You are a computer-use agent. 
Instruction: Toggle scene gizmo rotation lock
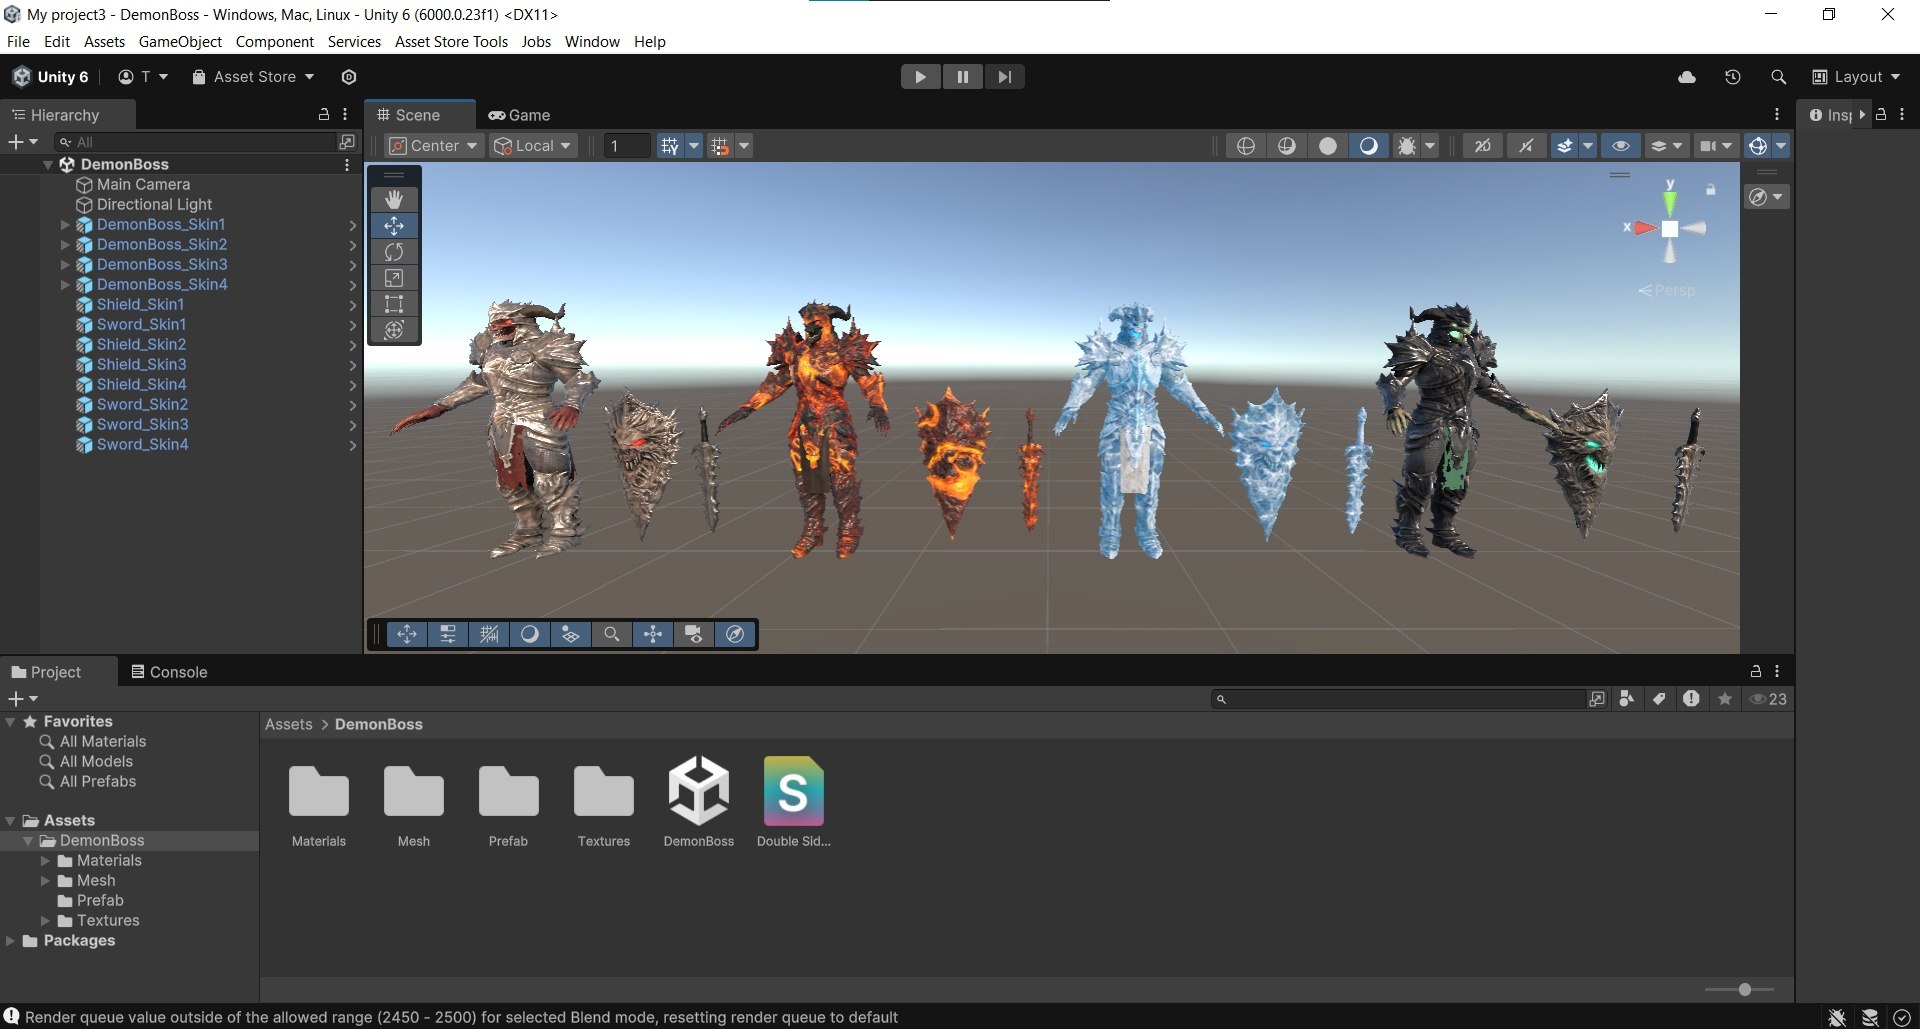[1711, 189]
